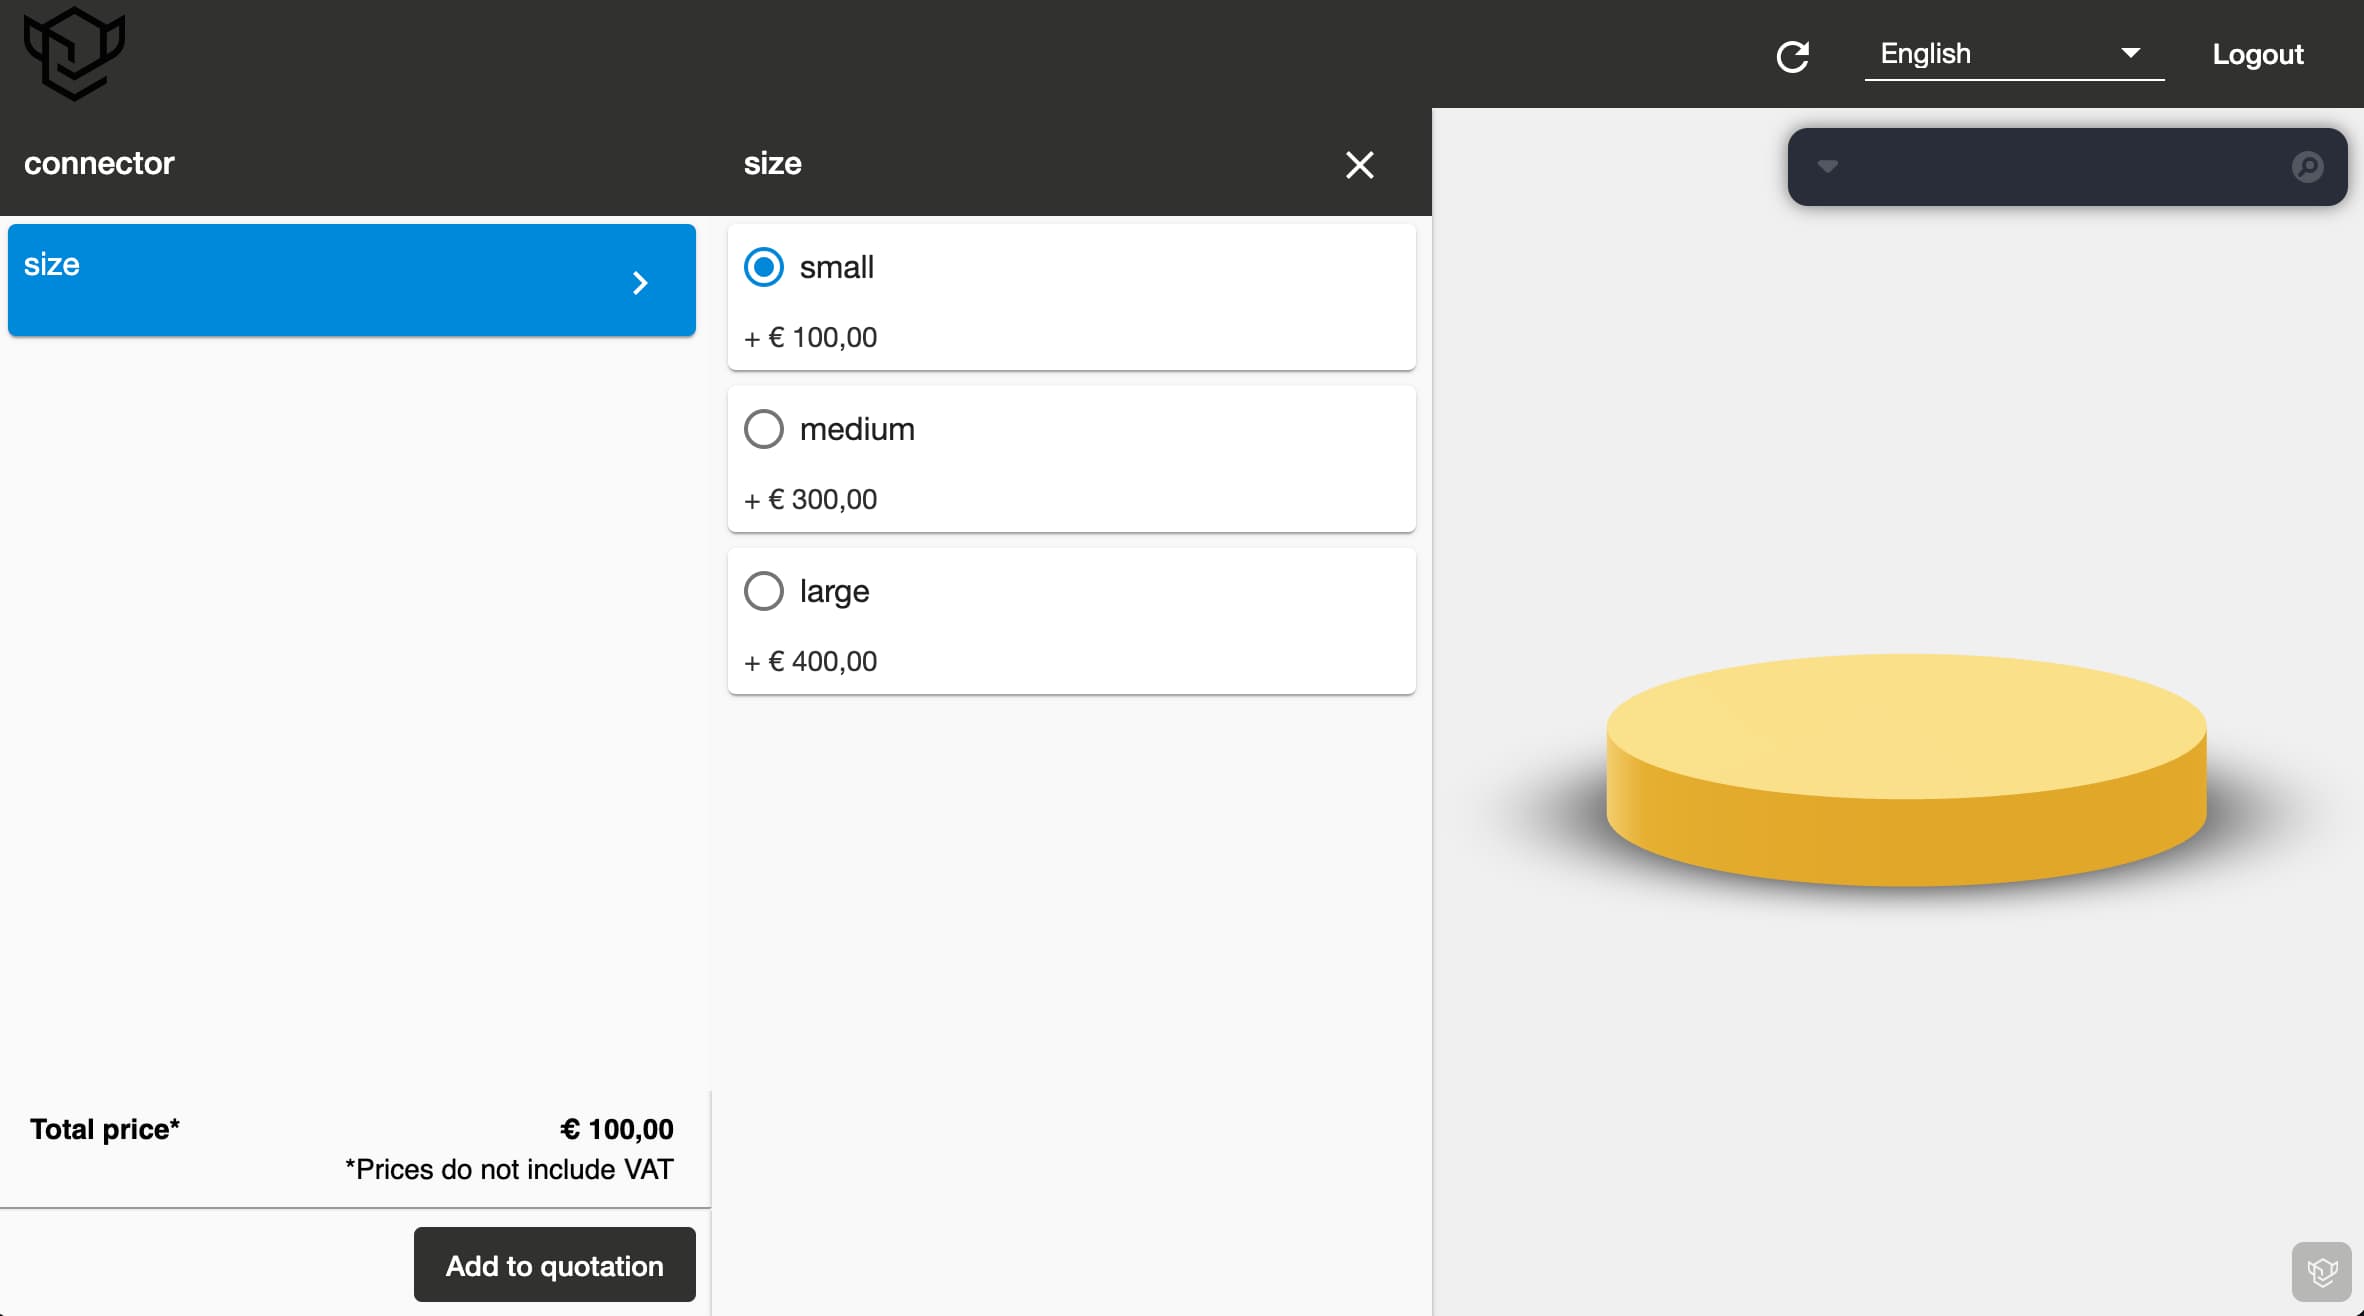The image size is (2364, 1316).
Task: Select the medium size radio button
Action: (x=763, y=428)
